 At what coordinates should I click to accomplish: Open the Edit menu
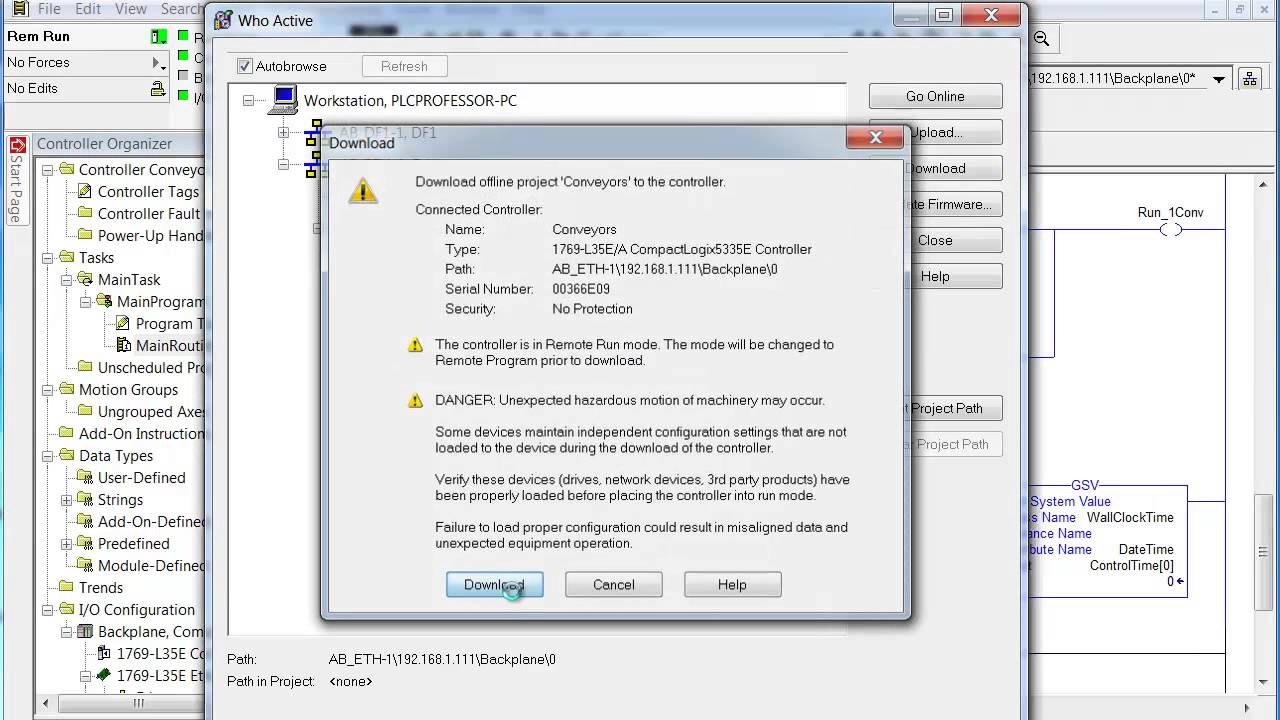tap(88, 9)
